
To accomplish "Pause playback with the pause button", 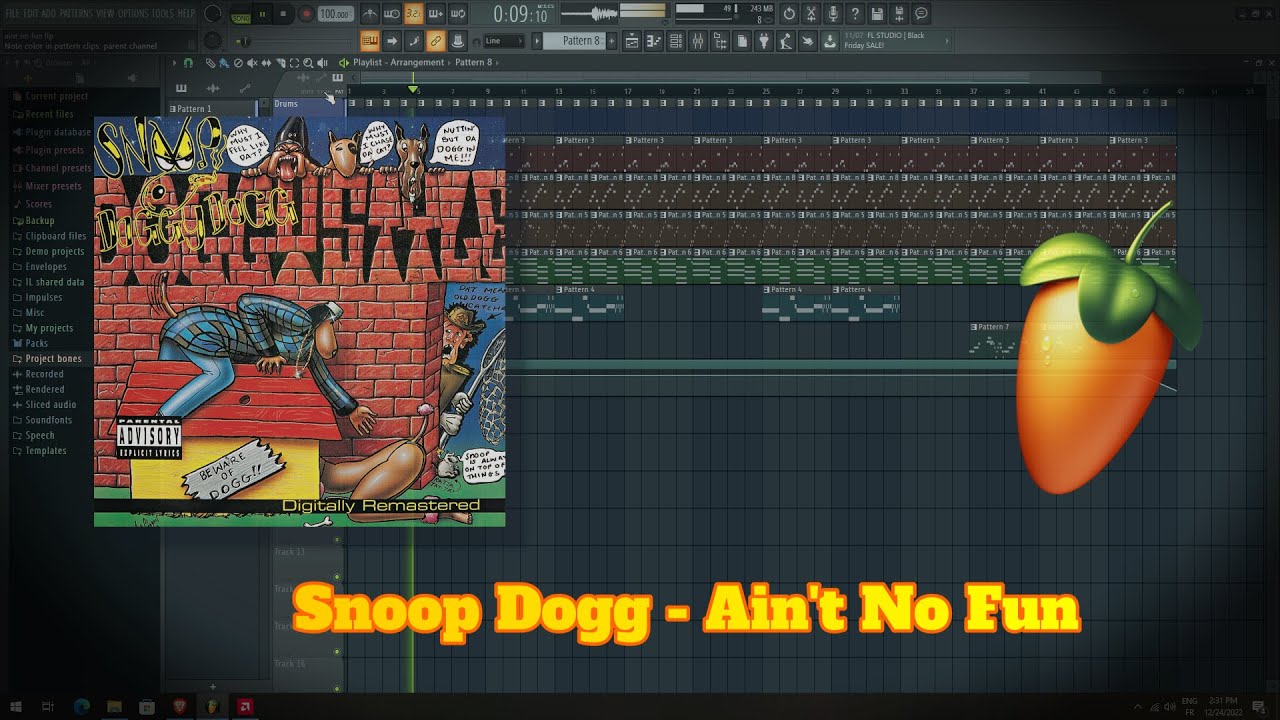I will [x=262, y=14].
